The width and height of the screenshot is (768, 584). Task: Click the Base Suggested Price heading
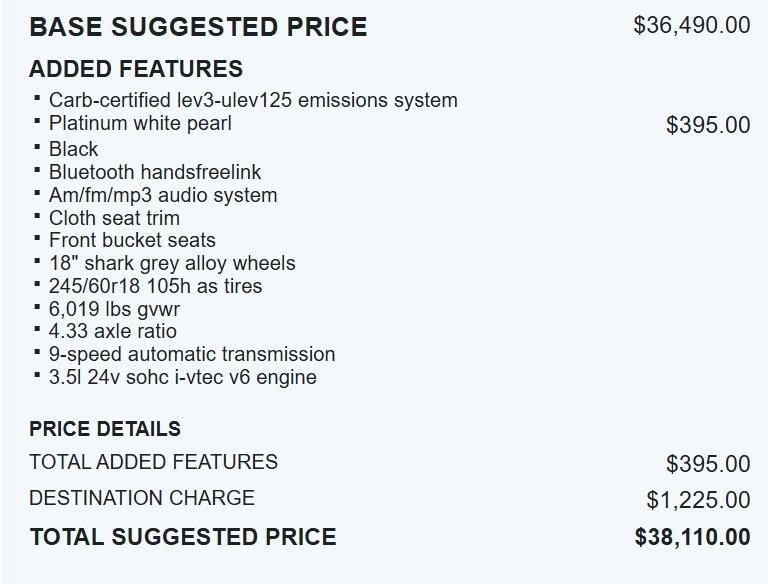point(198,27)
